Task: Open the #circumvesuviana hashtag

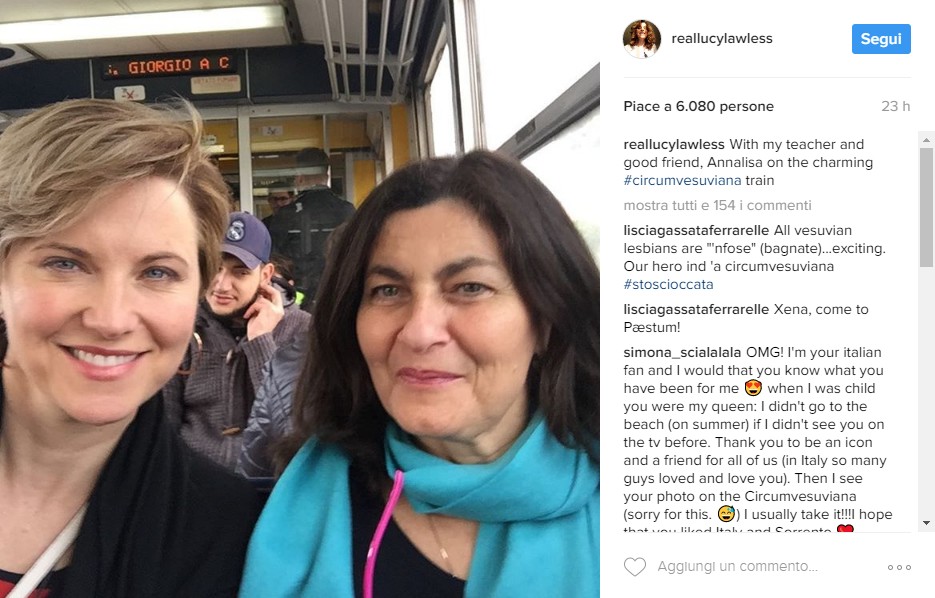Action: [682, 180]
